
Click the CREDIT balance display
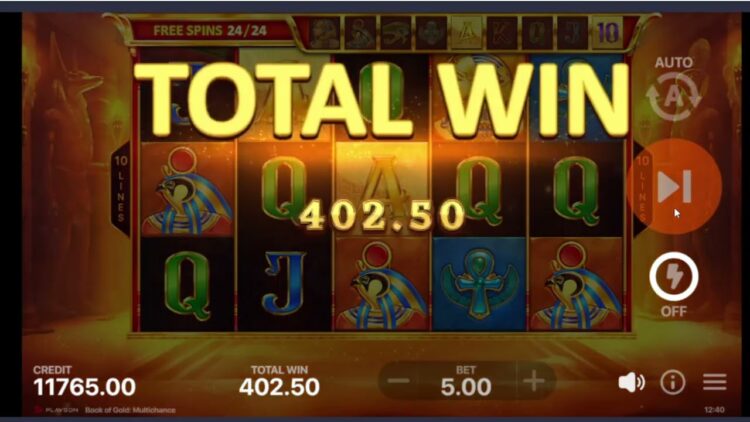84,381
